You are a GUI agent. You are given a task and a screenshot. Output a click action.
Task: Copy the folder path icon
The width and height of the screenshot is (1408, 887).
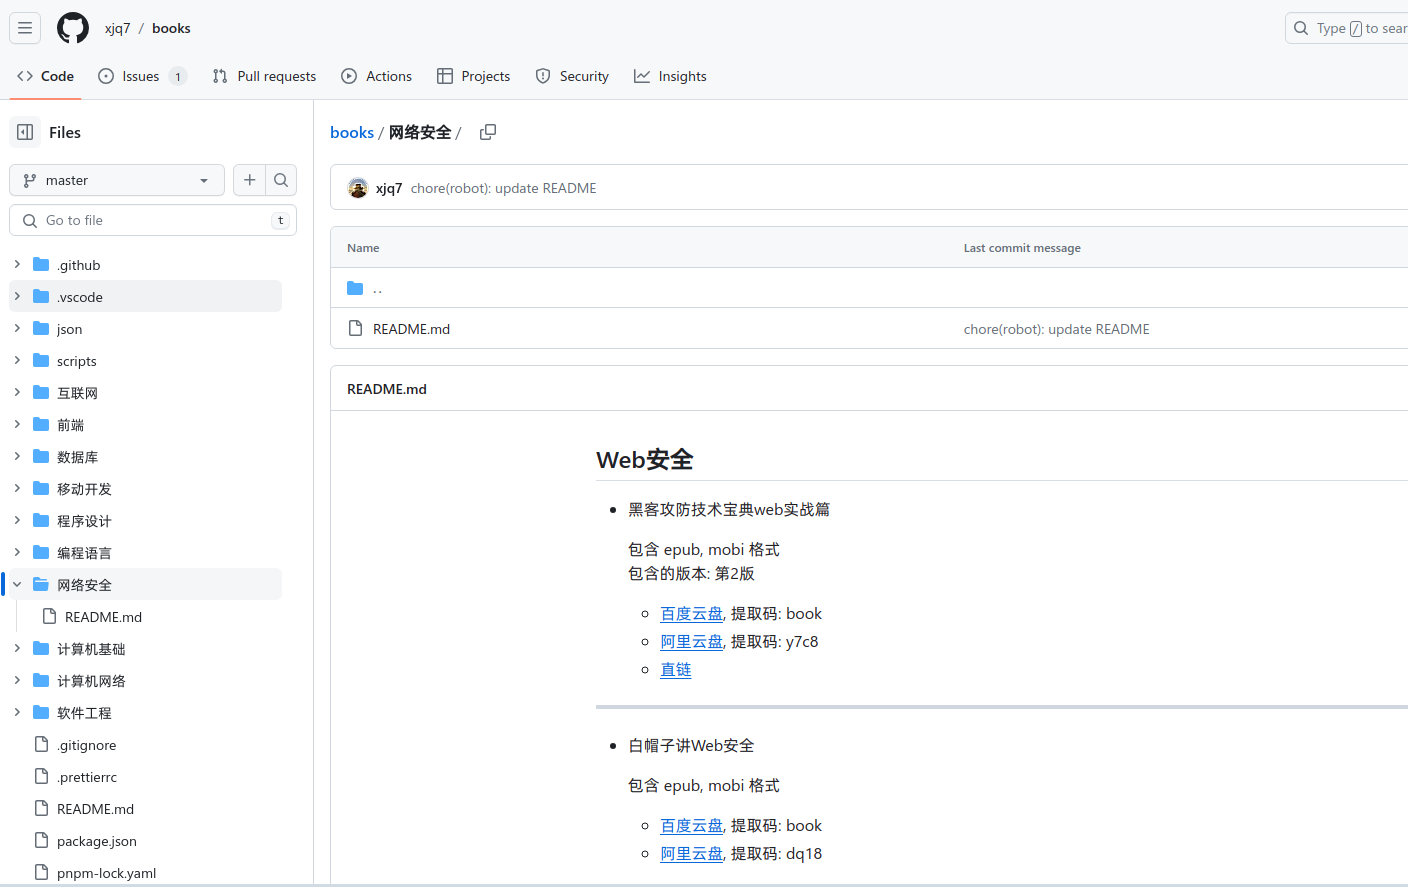[488, 132]
